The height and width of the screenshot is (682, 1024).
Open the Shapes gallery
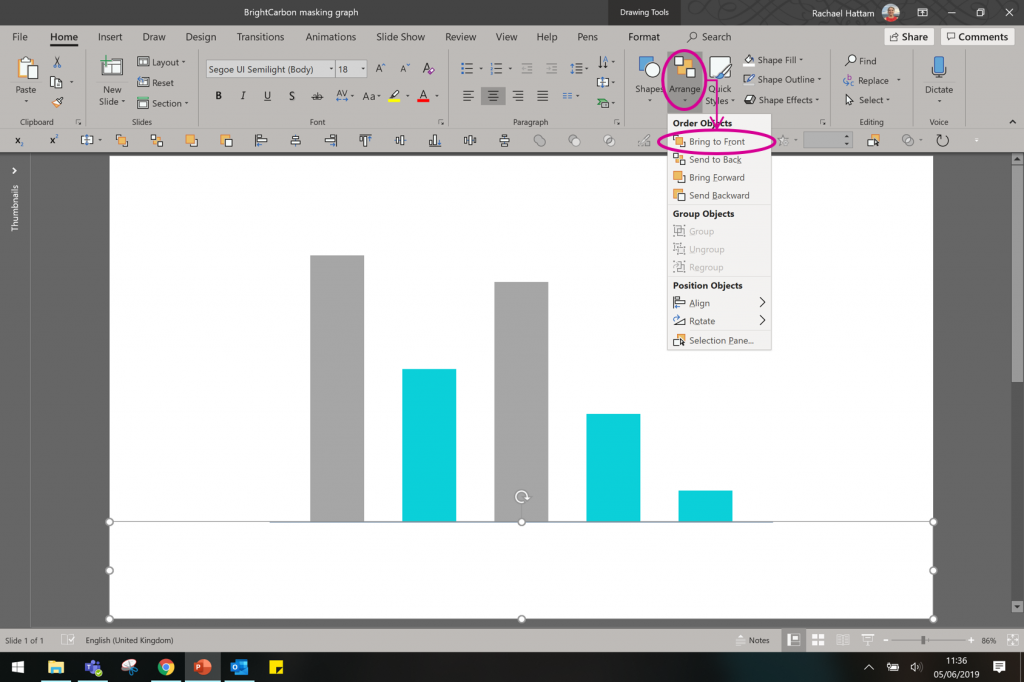coord(651,80)
